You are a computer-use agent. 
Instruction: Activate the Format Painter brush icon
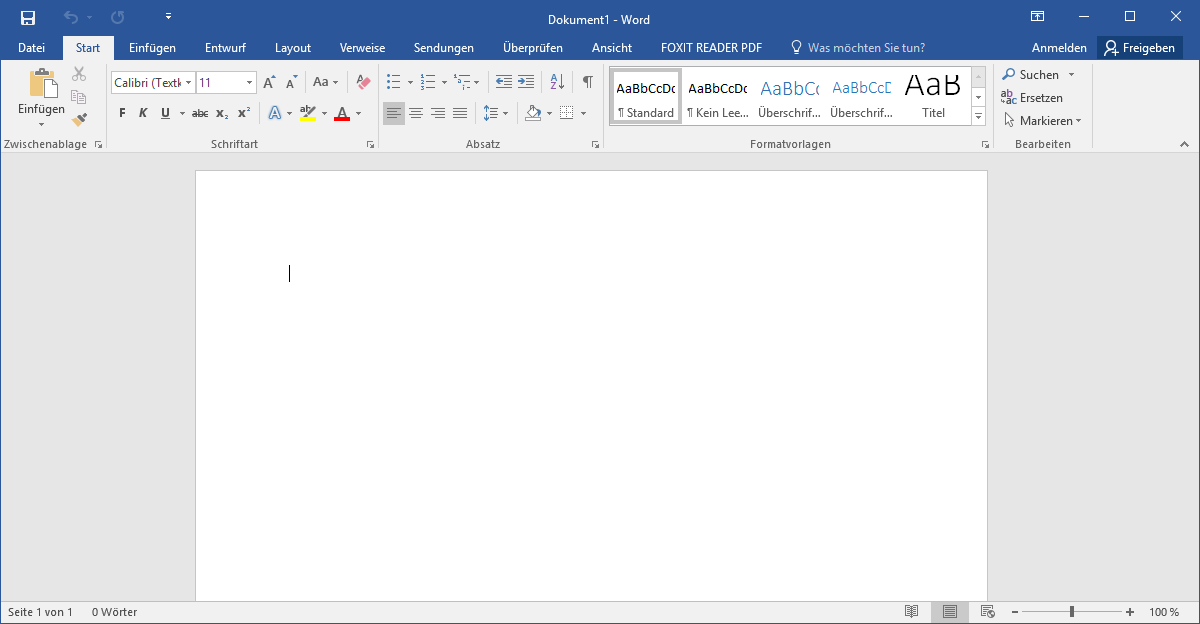pos(79,119)
